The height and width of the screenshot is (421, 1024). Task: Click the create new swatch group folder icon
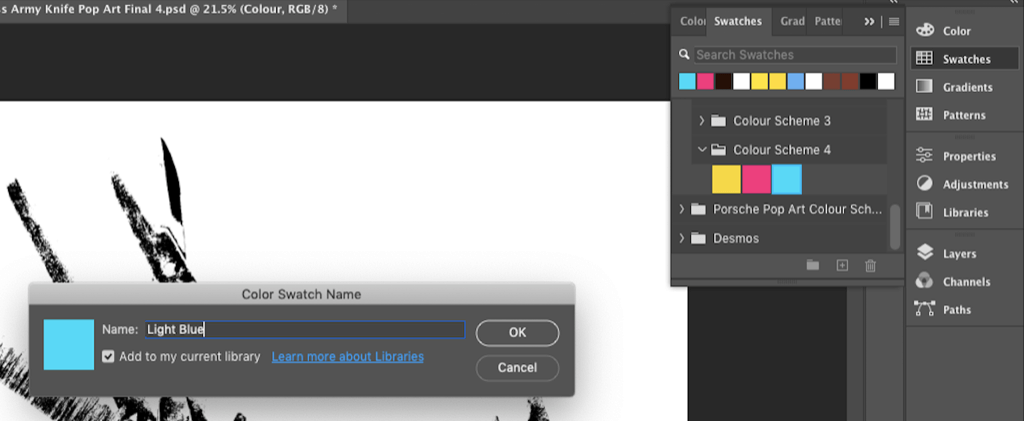tap(813, 265)
